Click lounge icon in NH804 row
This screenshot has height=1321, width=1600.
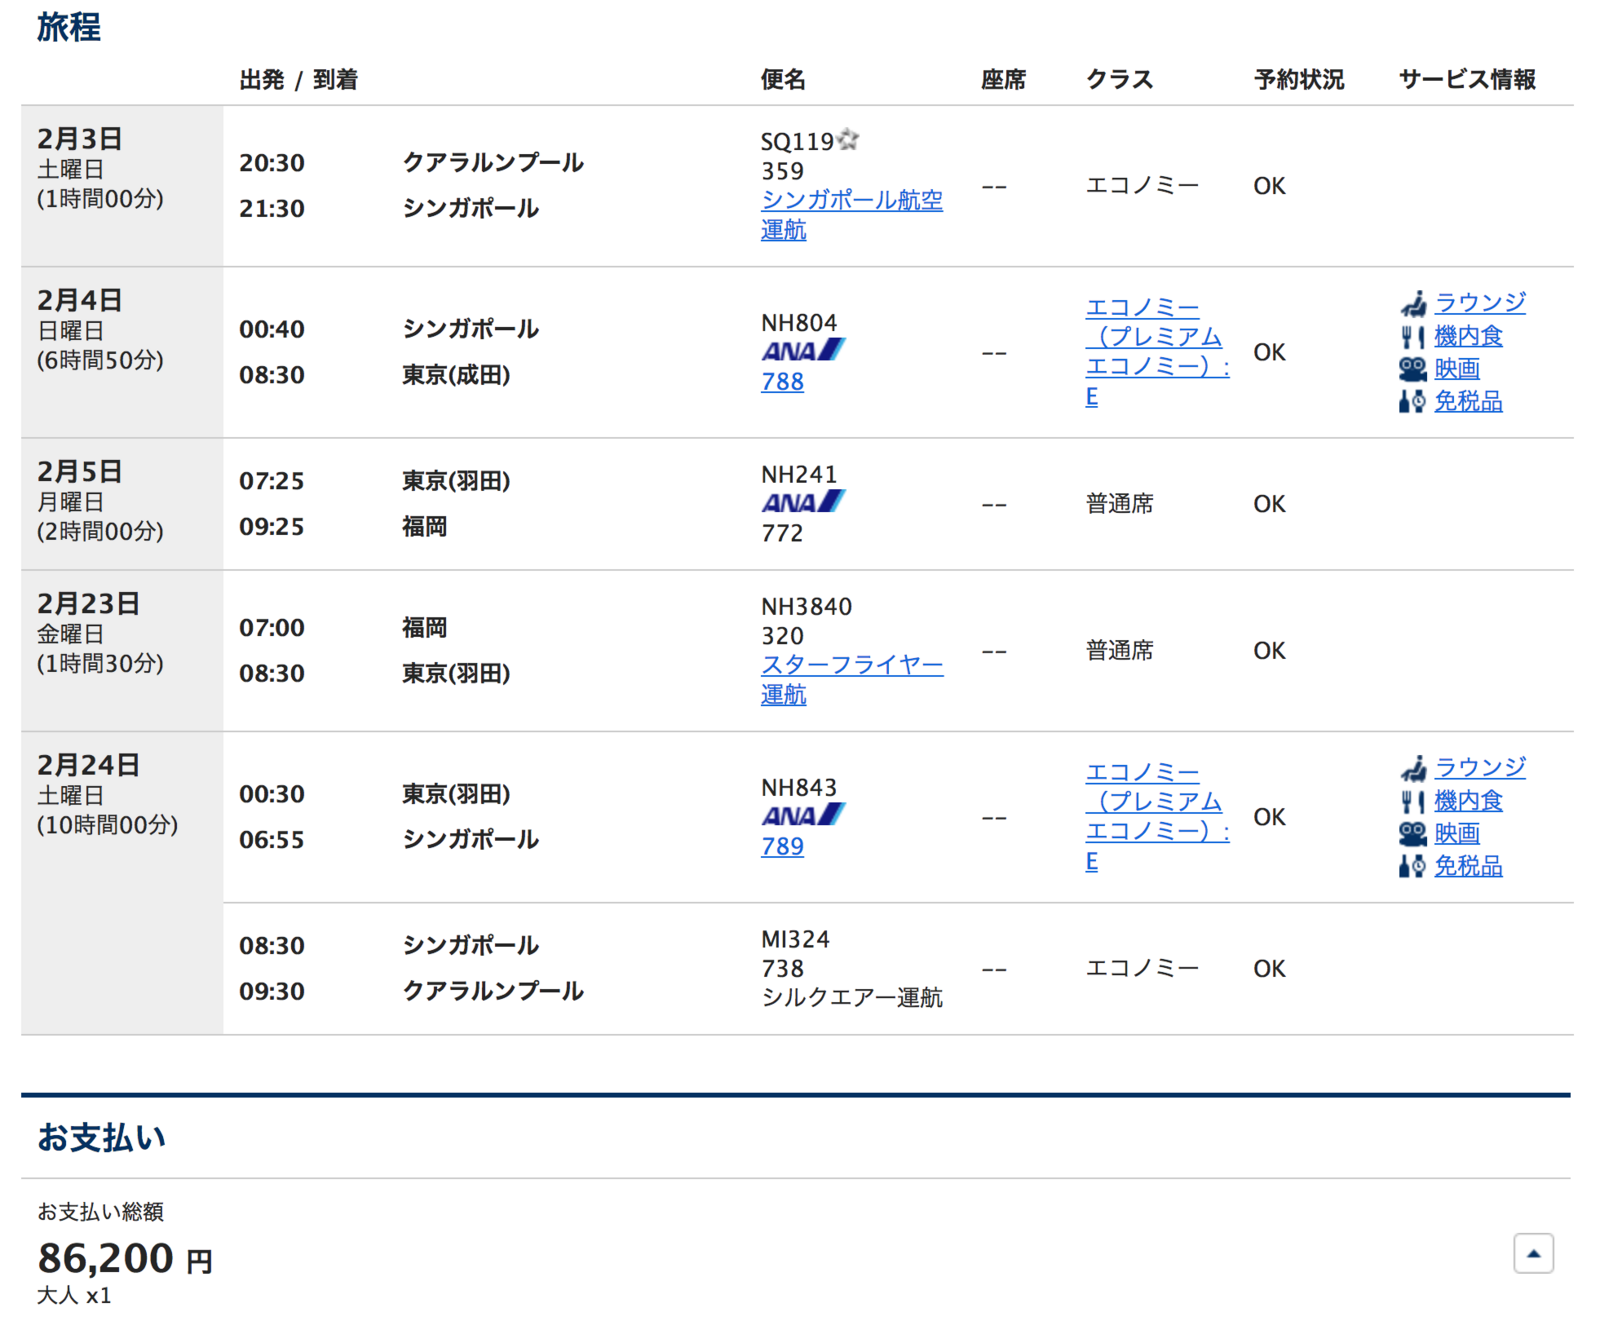point(1412,303)
